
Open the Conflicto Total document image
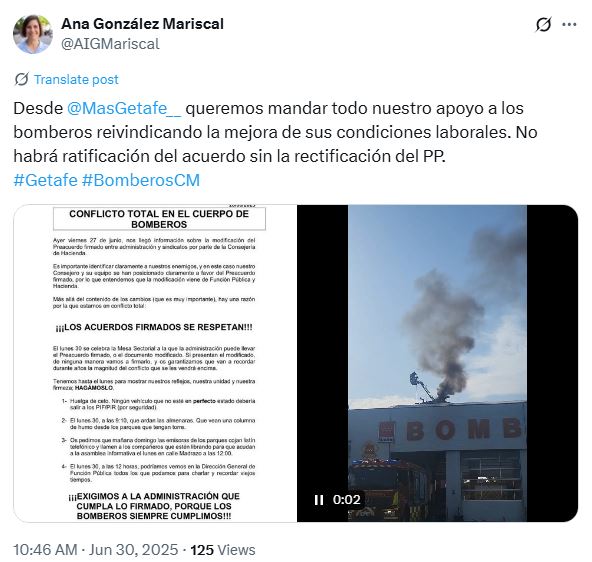155,363
